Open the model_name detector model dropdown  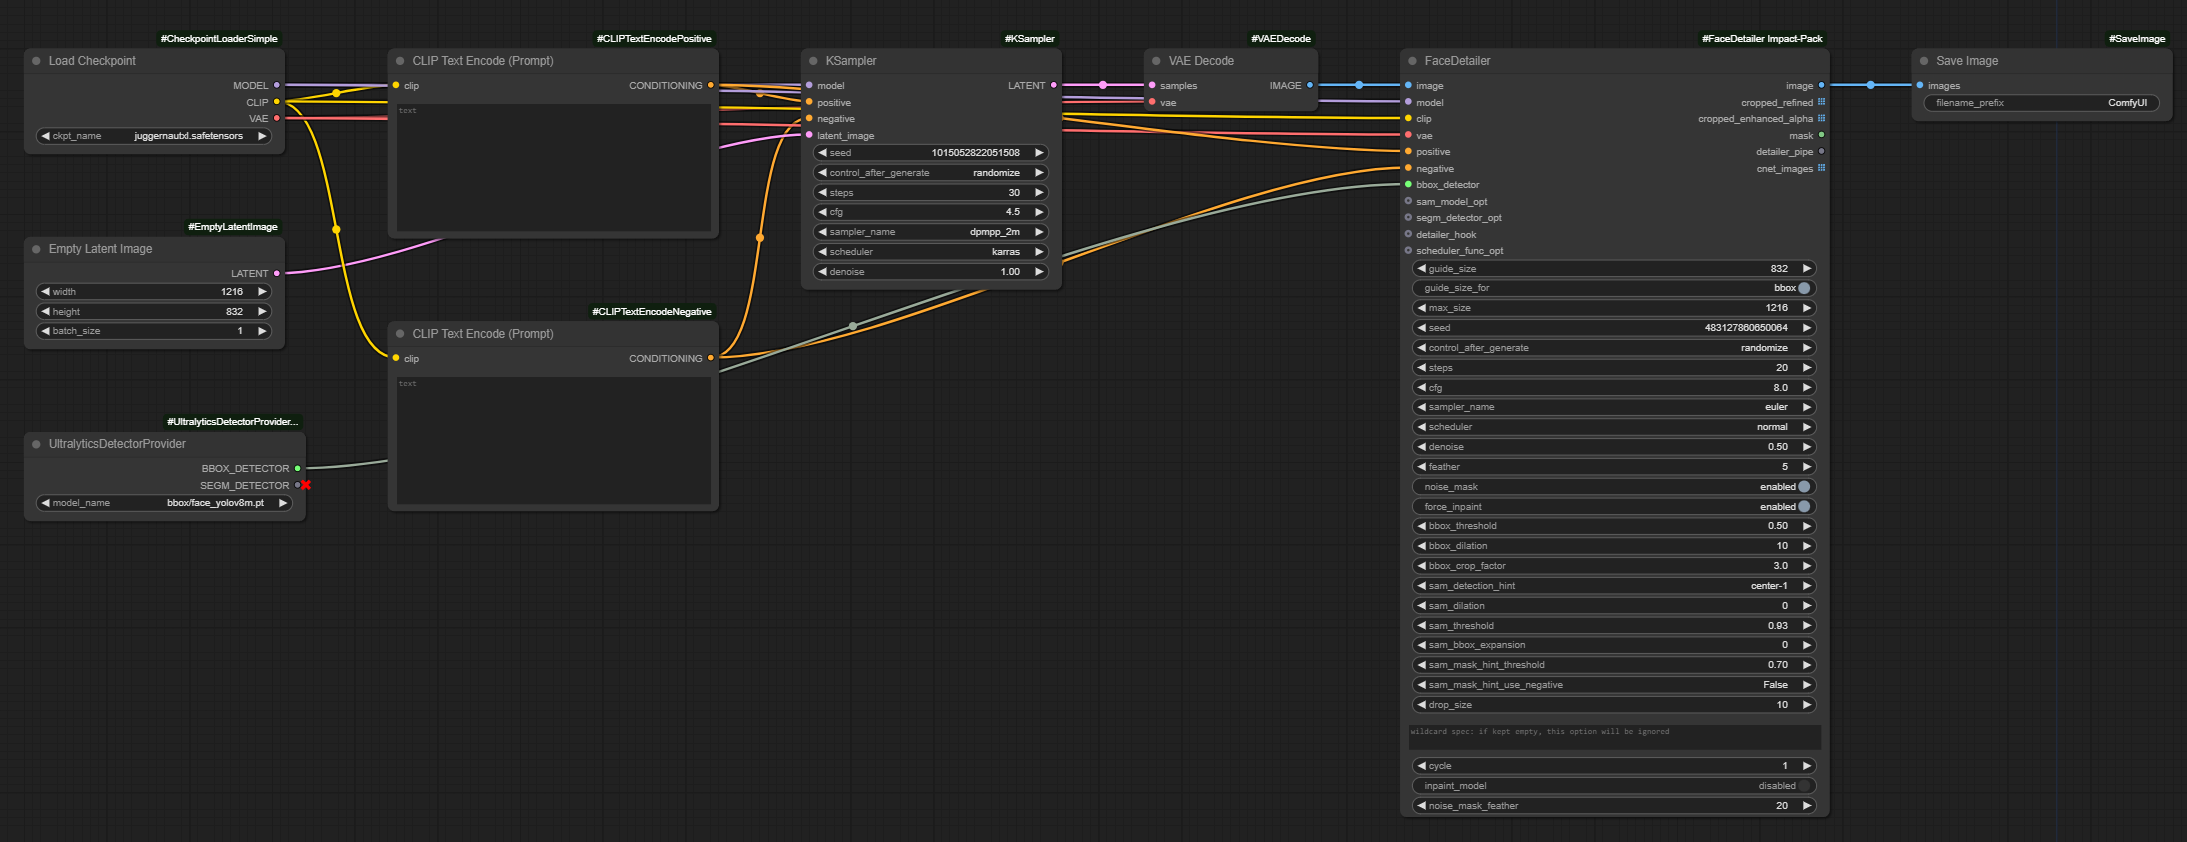point(165,503)
